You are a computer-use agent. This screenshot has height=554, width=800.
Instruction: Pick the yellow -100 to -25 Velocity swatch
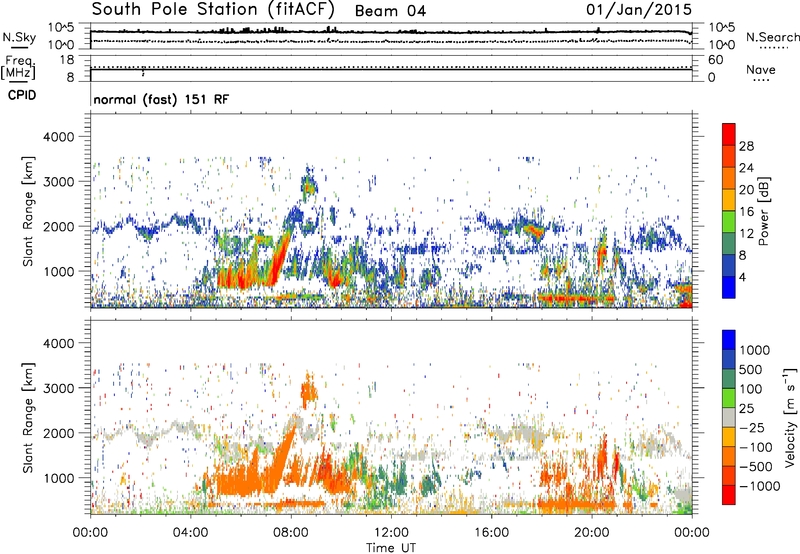pyautogui.click(x=729, y=437)
